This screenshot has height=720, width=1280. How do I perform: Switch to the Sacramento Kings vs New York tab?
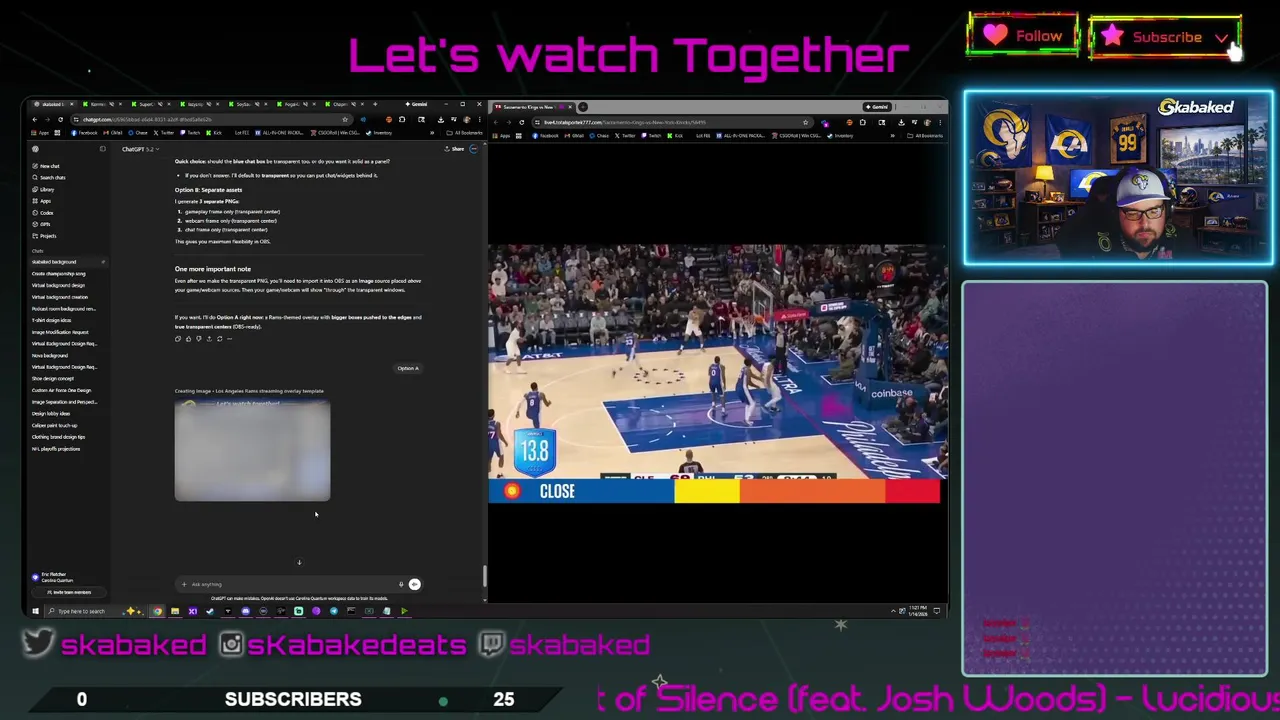point(533,107)
